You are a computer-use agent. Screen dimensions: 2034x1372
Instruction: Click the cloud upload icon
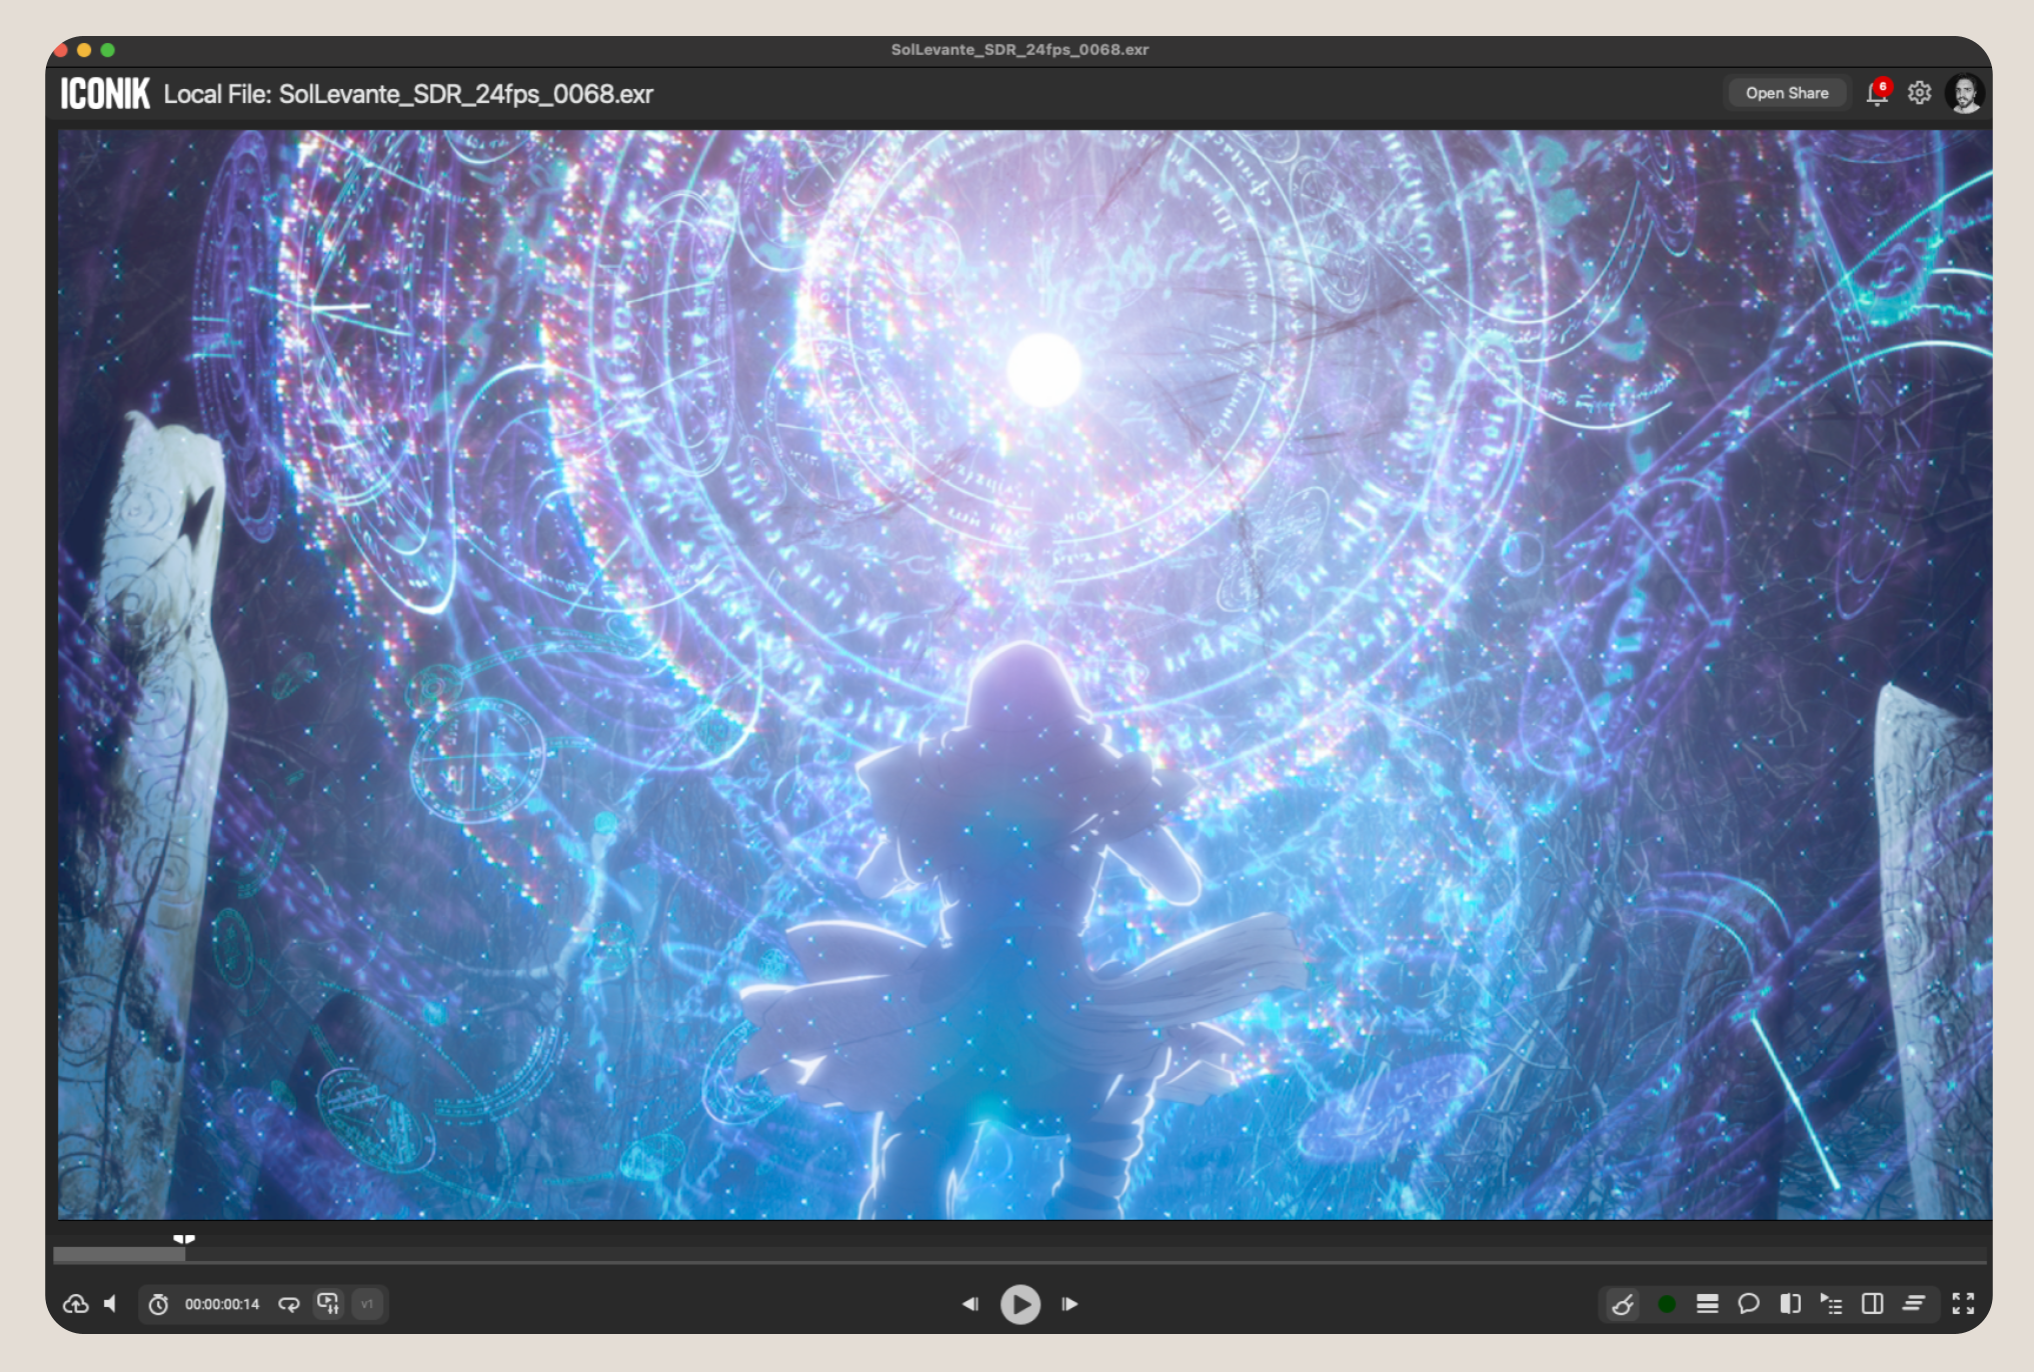(76, 1304)
